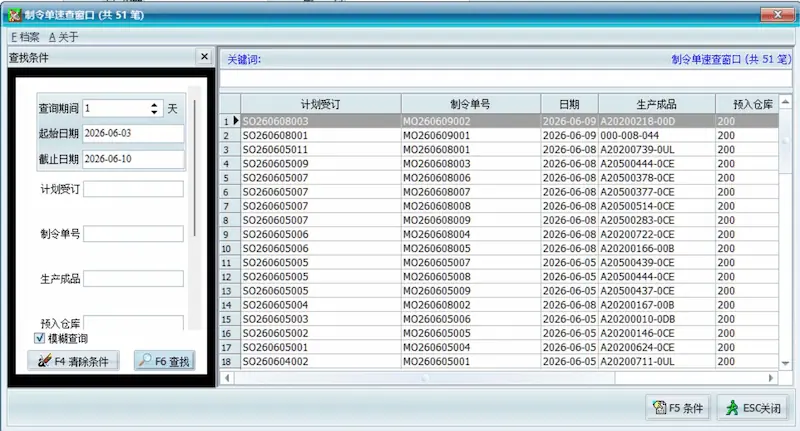Click the 计划受订 search input

pos(133,189)
